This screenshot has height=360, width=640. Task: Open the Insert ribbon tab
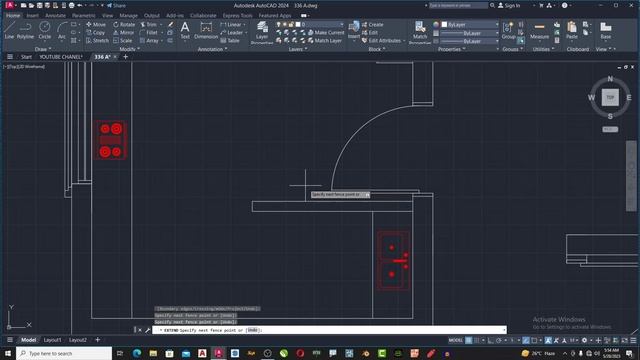click(x=32, y=16)
